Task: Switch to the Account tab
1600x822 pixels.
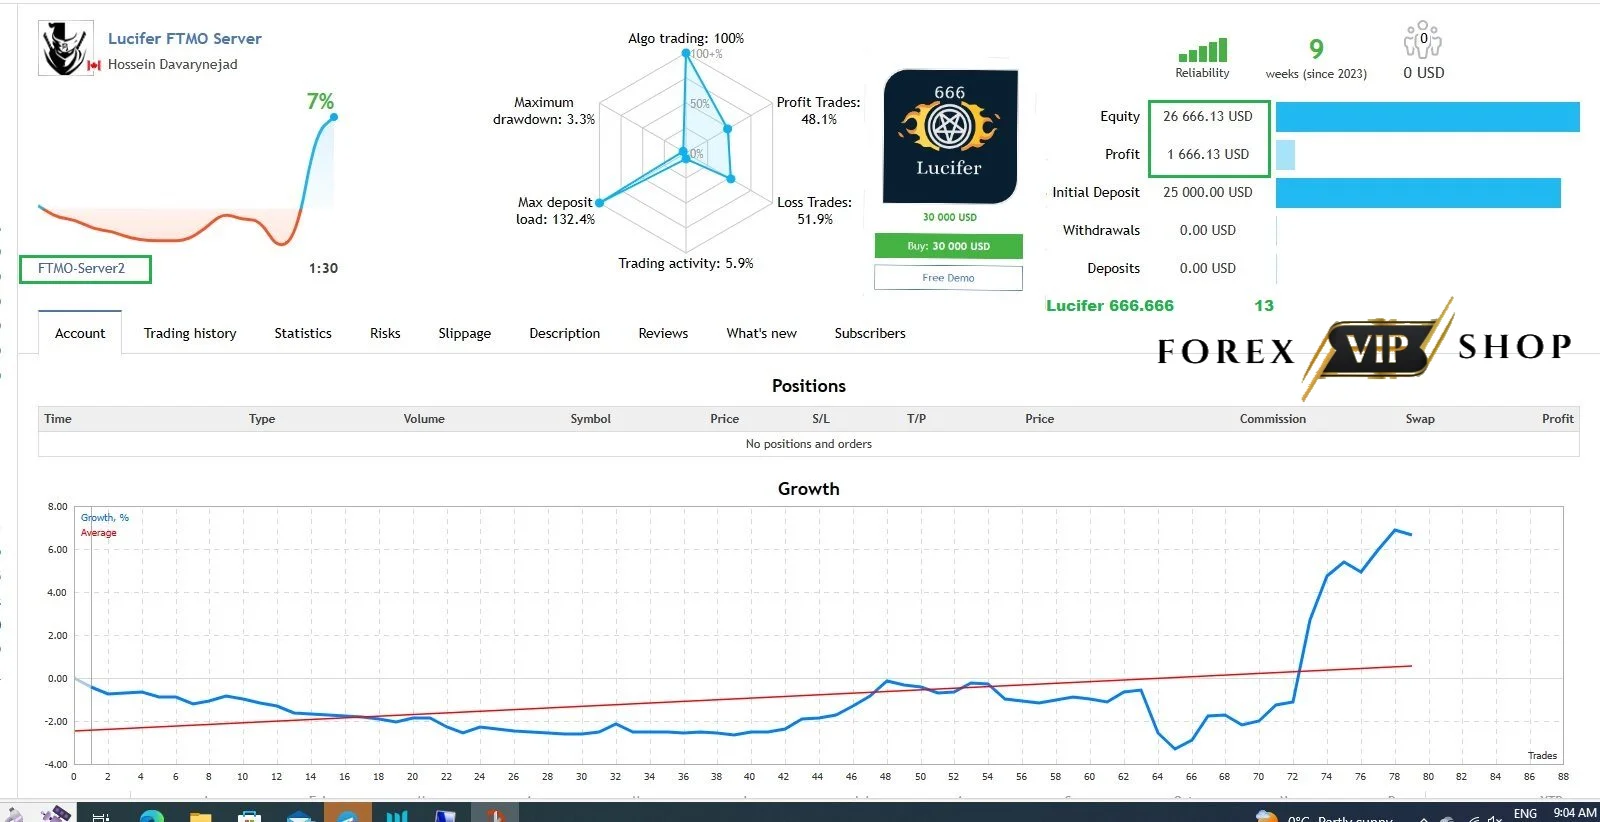Action: point(80,333)
